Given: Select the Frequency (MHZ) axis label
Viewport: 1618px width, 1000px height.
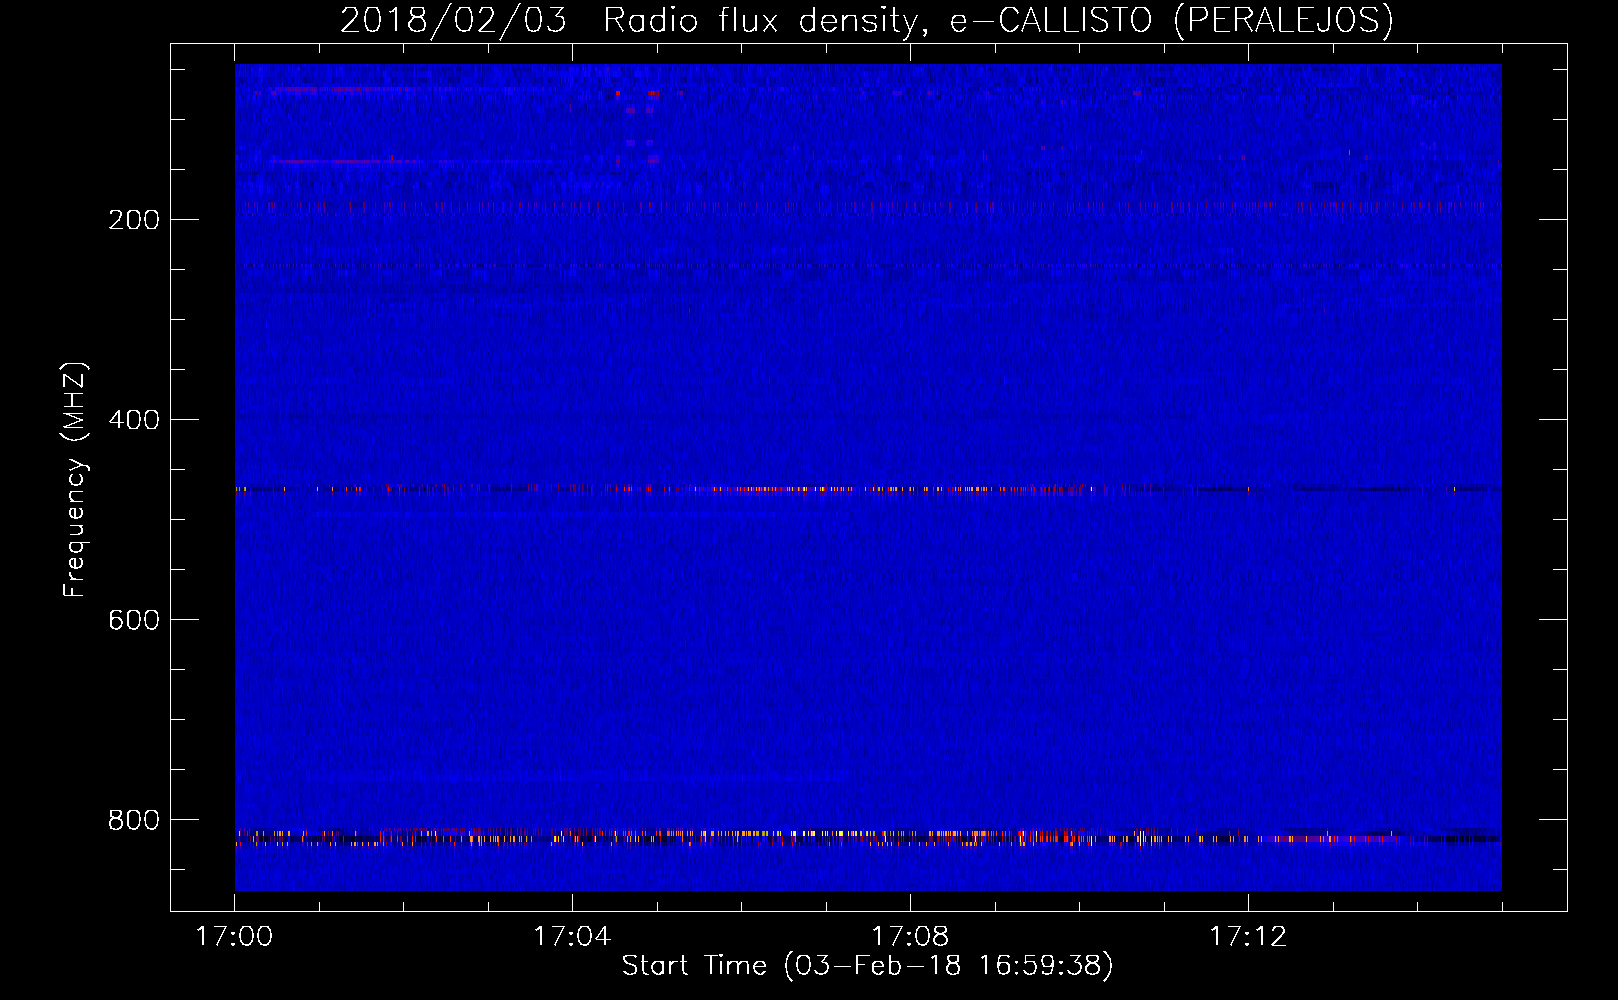Looking at the screenshot, I should pyautogui.click(x=74, y=480).
